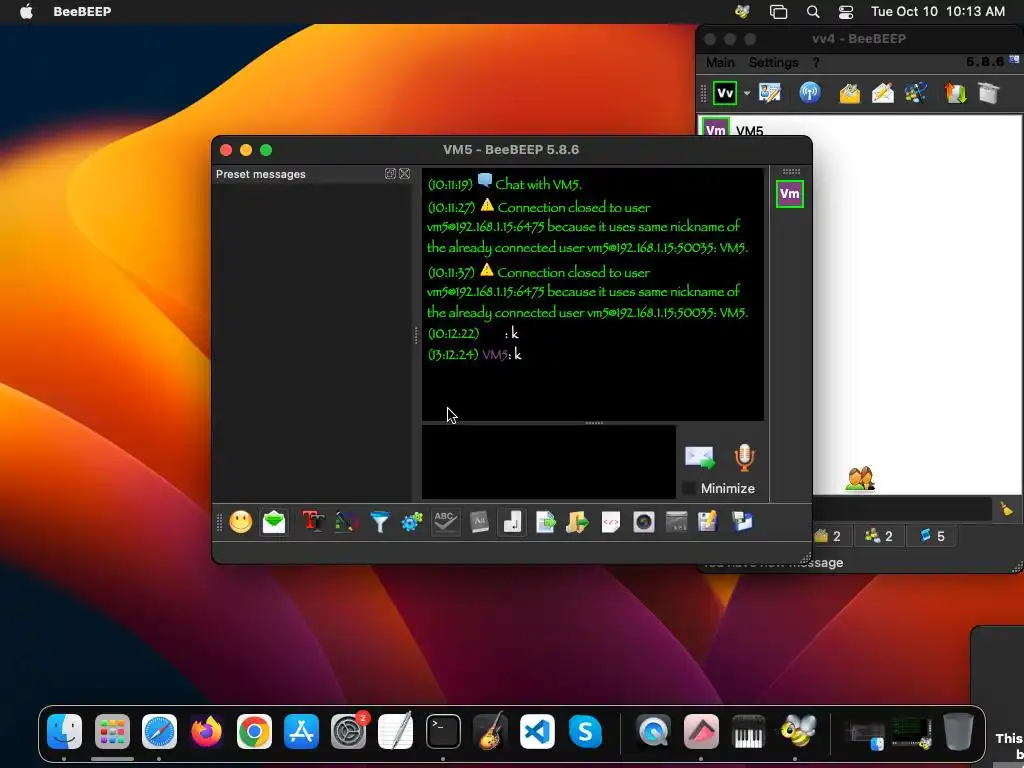The image size is (1024, 768).
Task: Open the emoticons smiley picker
Action: (x=240, y=522)
